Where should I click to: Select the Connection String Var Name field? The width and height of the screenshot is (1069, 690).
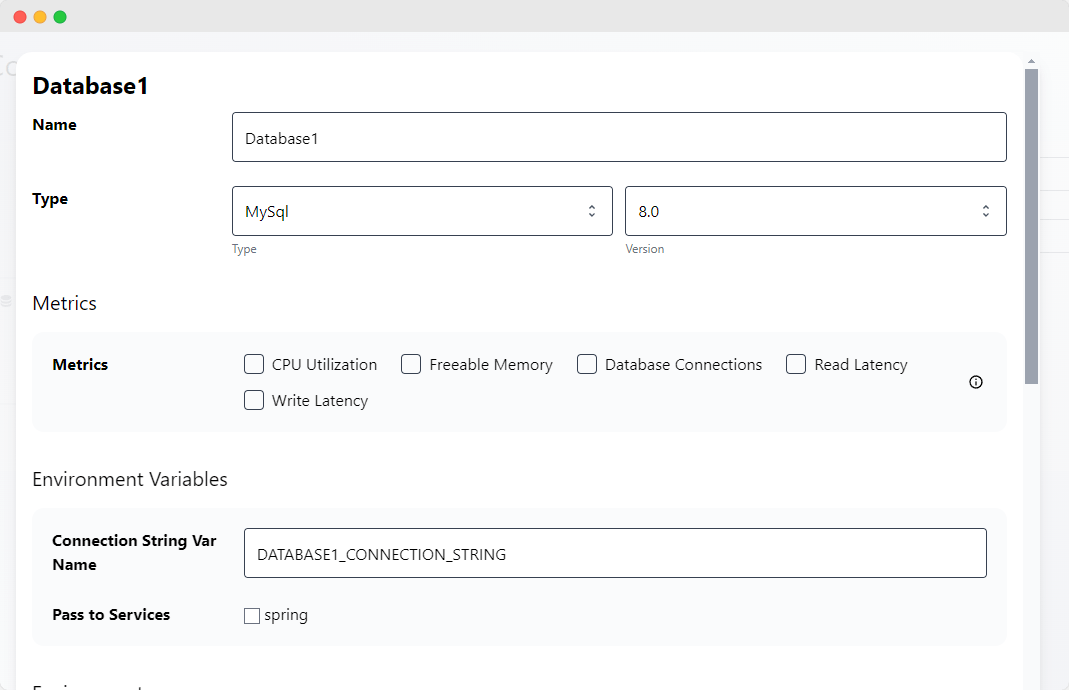(x=614, y=552)
